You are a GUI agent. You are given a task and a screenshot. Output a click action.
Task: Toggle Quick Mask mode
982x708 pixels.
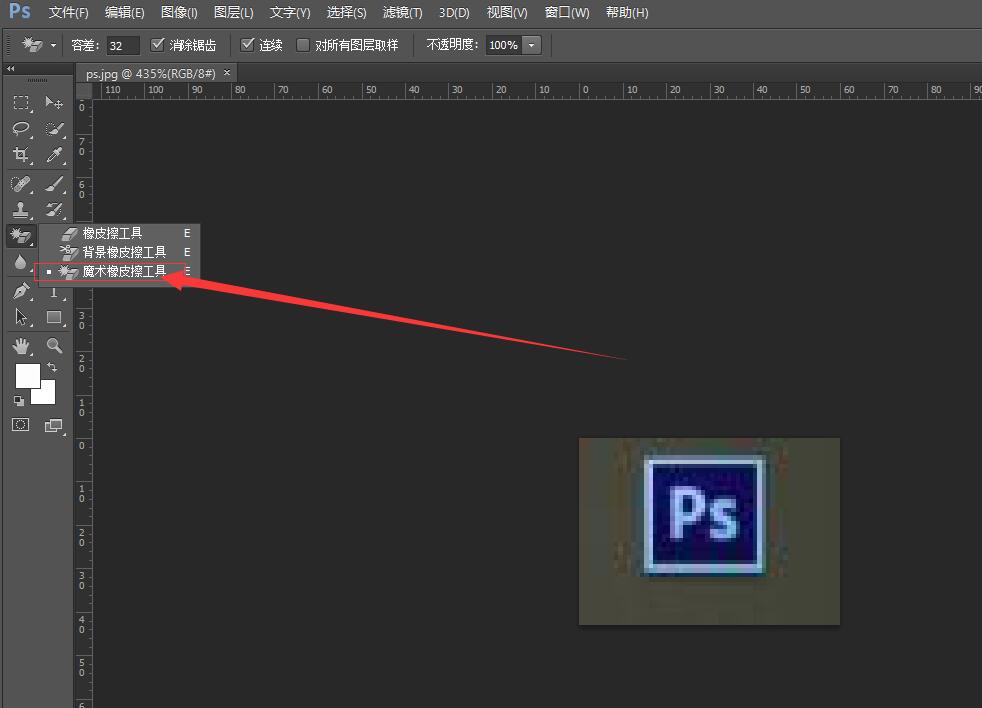pyautogui.click(x=21, y=425)
